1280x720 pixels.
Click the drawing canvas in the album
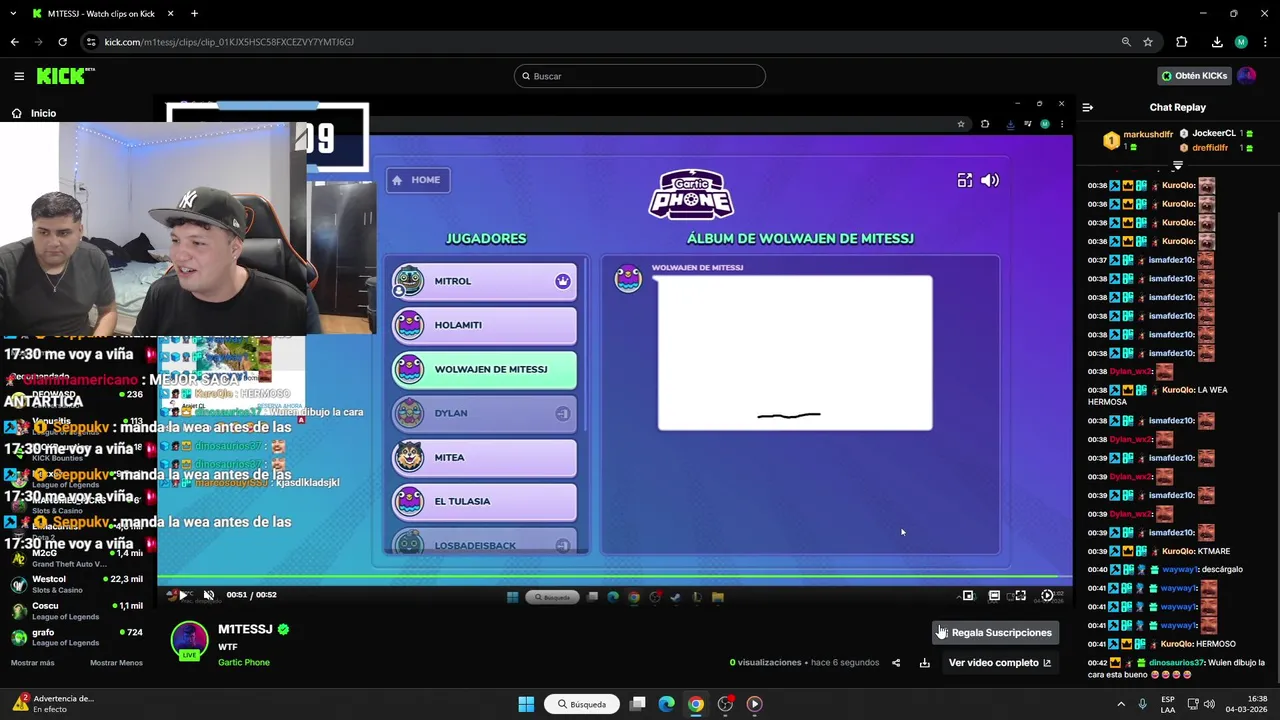pos(795,353)
